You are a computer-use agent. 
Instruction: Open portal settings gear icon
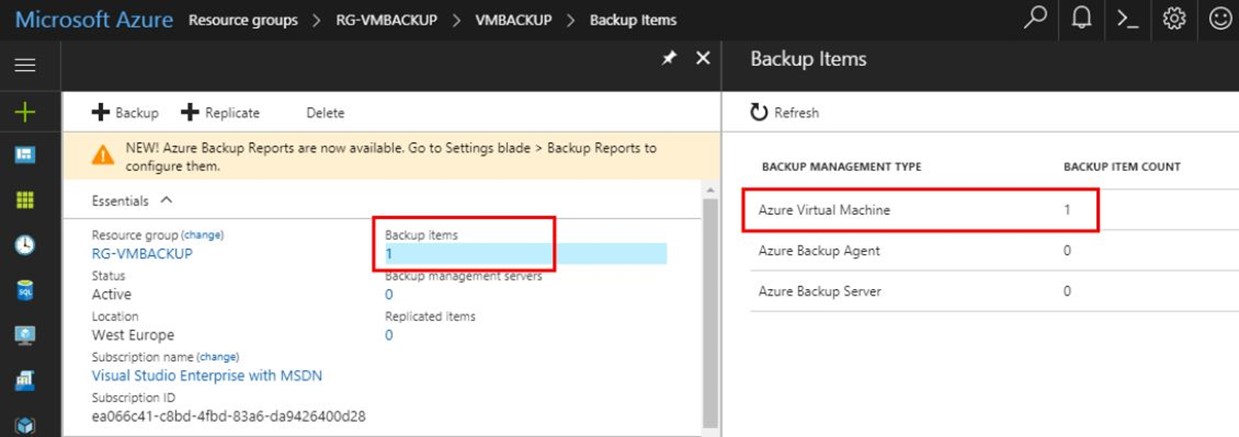(x=1174, y=18)
